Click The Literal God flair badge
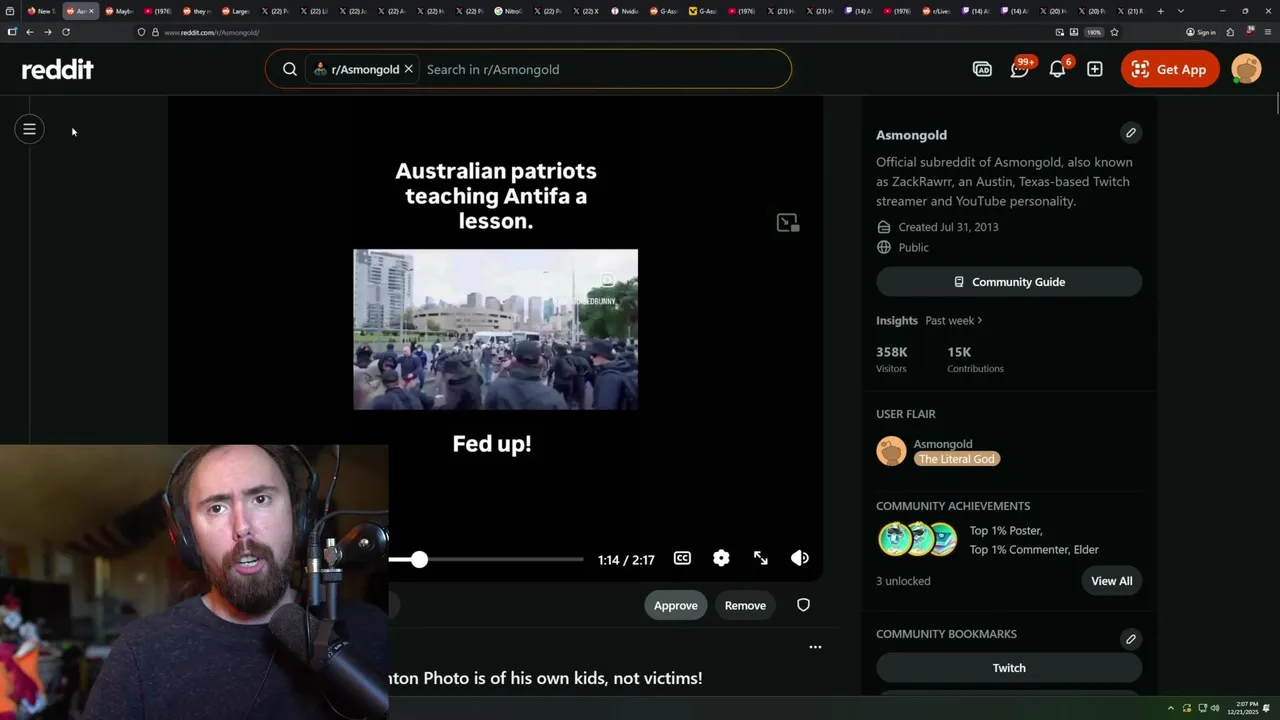 click(x=957, y=459)
